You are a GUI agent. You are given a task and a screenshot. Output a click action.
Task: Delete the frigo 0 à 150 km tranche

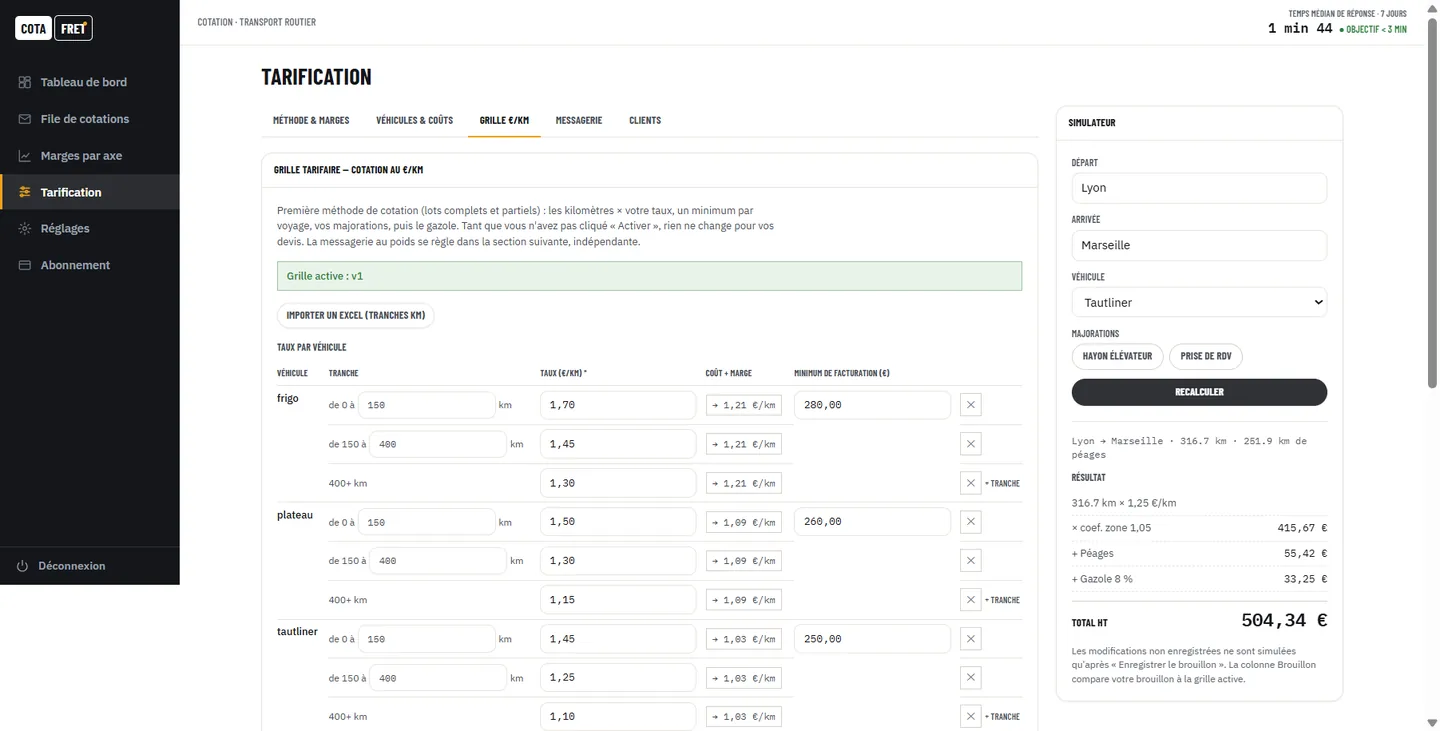point(970,405)
